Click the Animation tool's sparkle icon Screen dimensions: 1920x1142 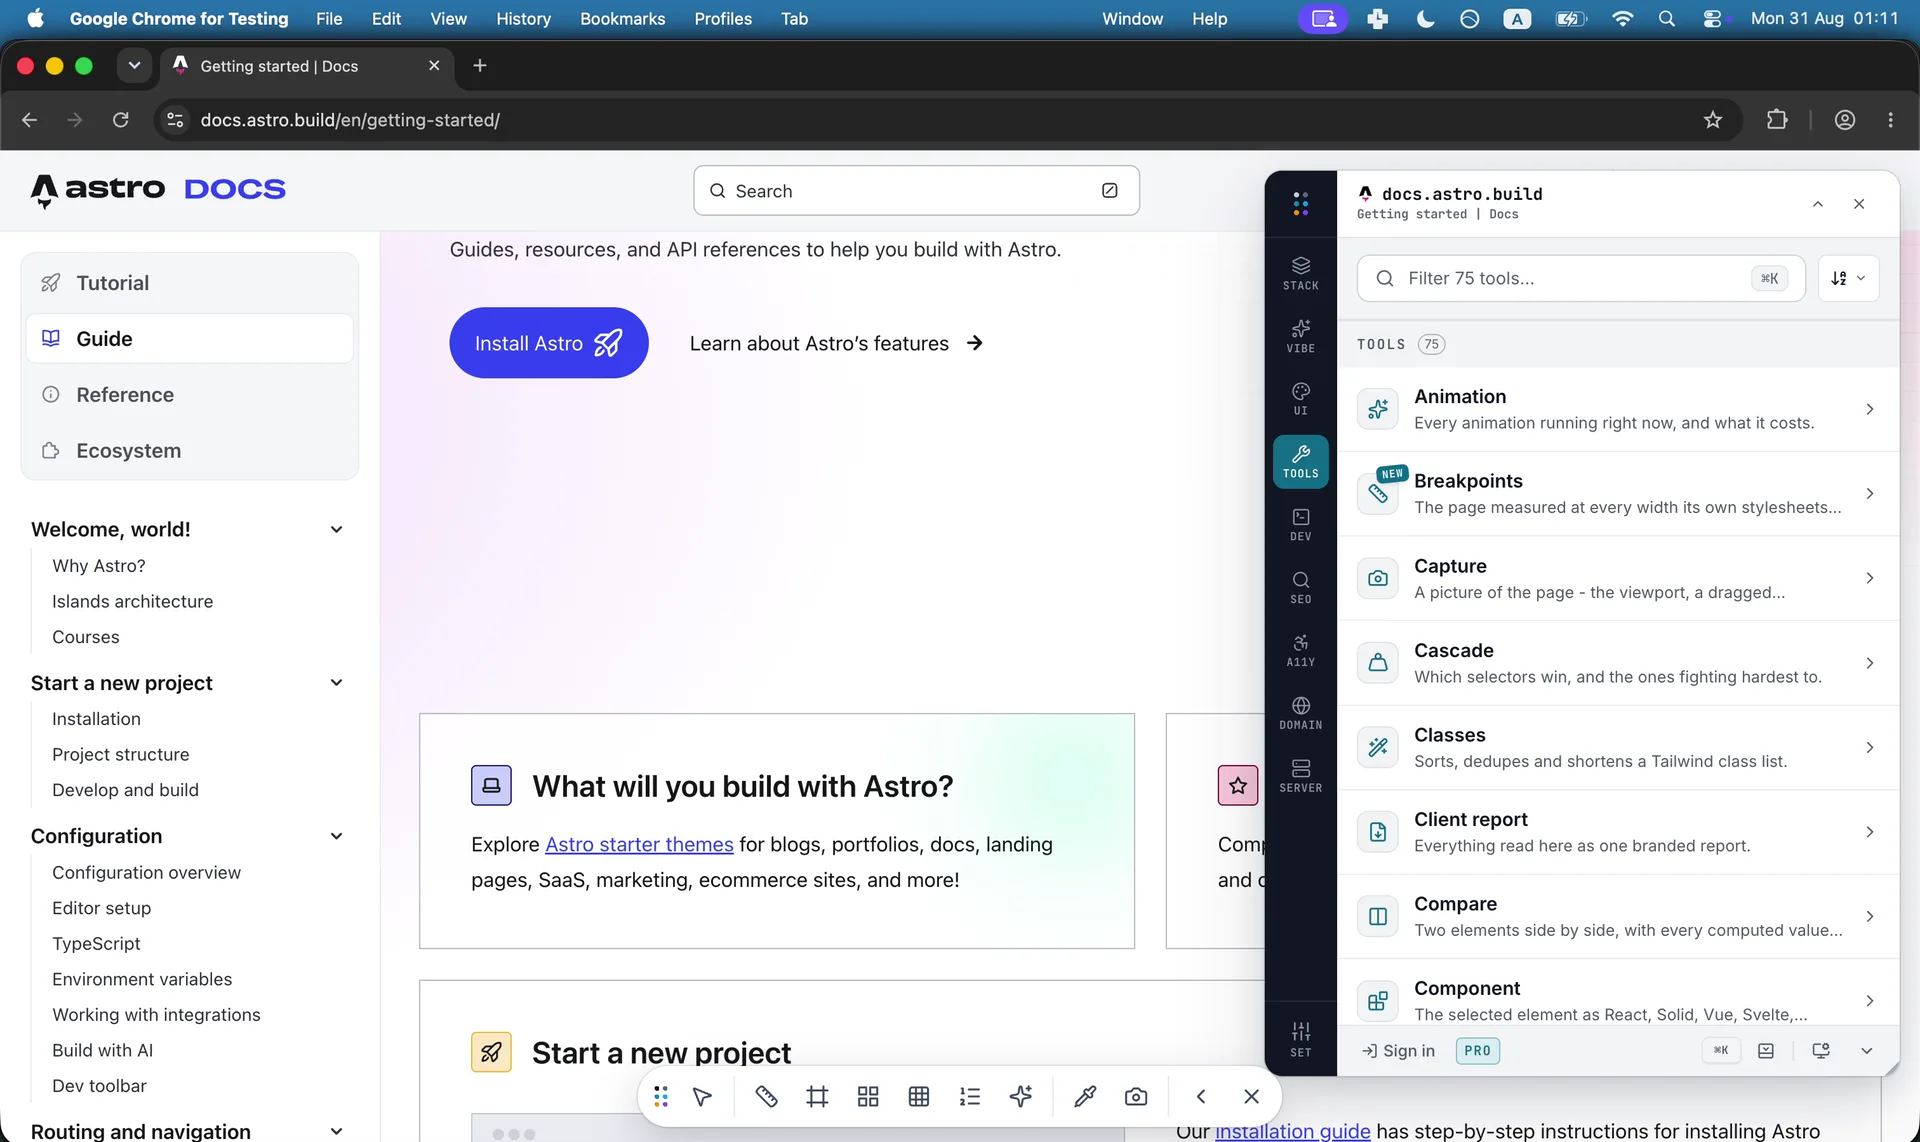tap(1377, 409)
